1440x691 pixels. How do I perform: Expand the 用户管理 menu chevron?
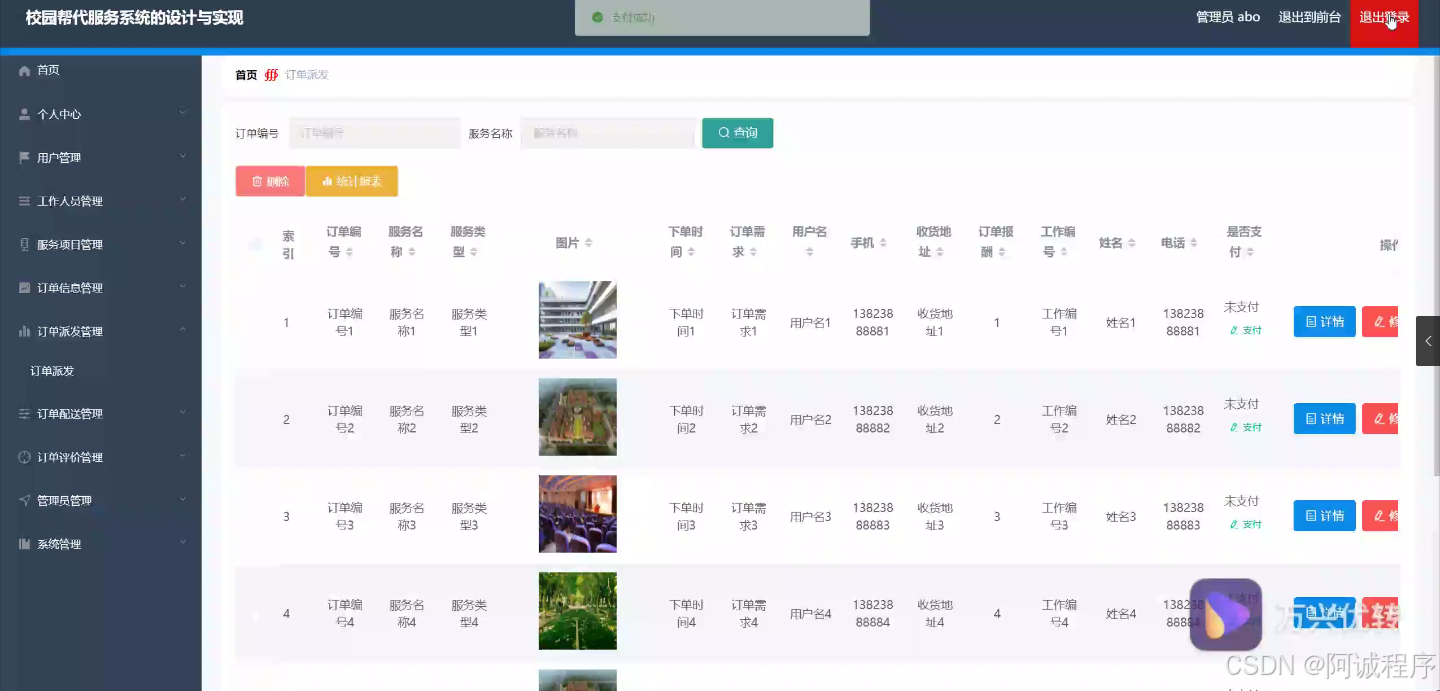click(183, 156)
